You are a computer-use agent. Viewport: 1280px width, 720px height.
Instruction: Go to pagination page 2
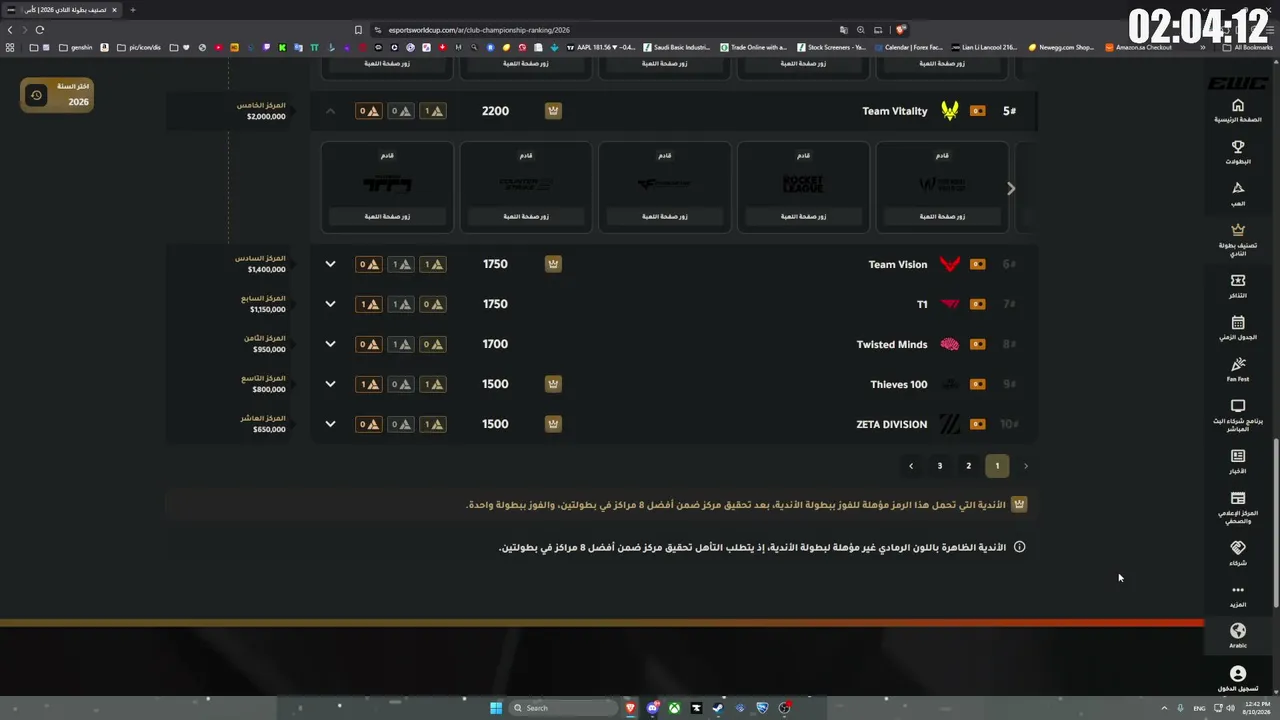coord(968,466)
